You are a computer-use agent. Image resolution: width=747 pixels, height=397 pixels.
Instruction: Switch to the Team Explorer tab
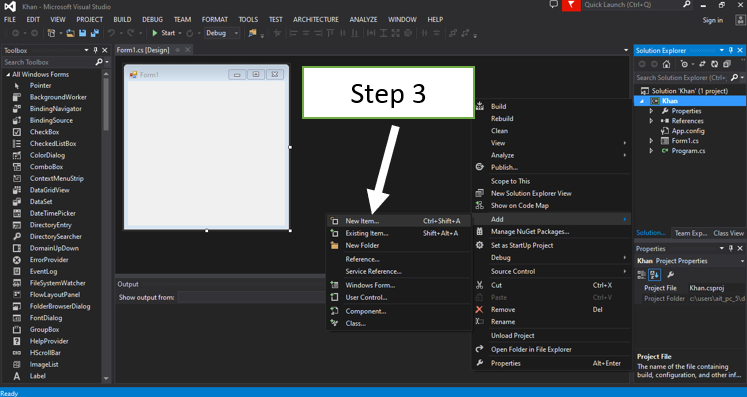point(690,233)
